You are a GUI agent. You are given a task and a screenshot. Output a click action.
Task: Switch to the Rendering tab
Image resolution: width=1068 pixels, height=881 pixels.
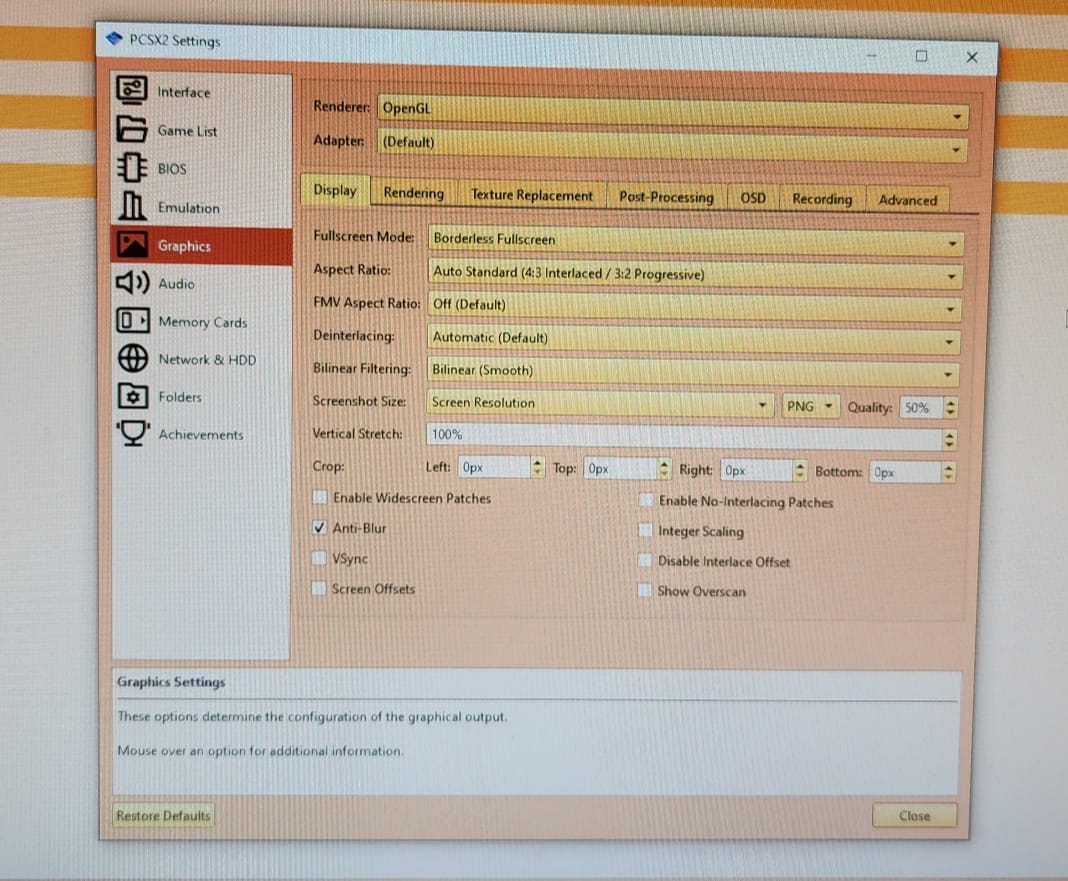[413, 193]
